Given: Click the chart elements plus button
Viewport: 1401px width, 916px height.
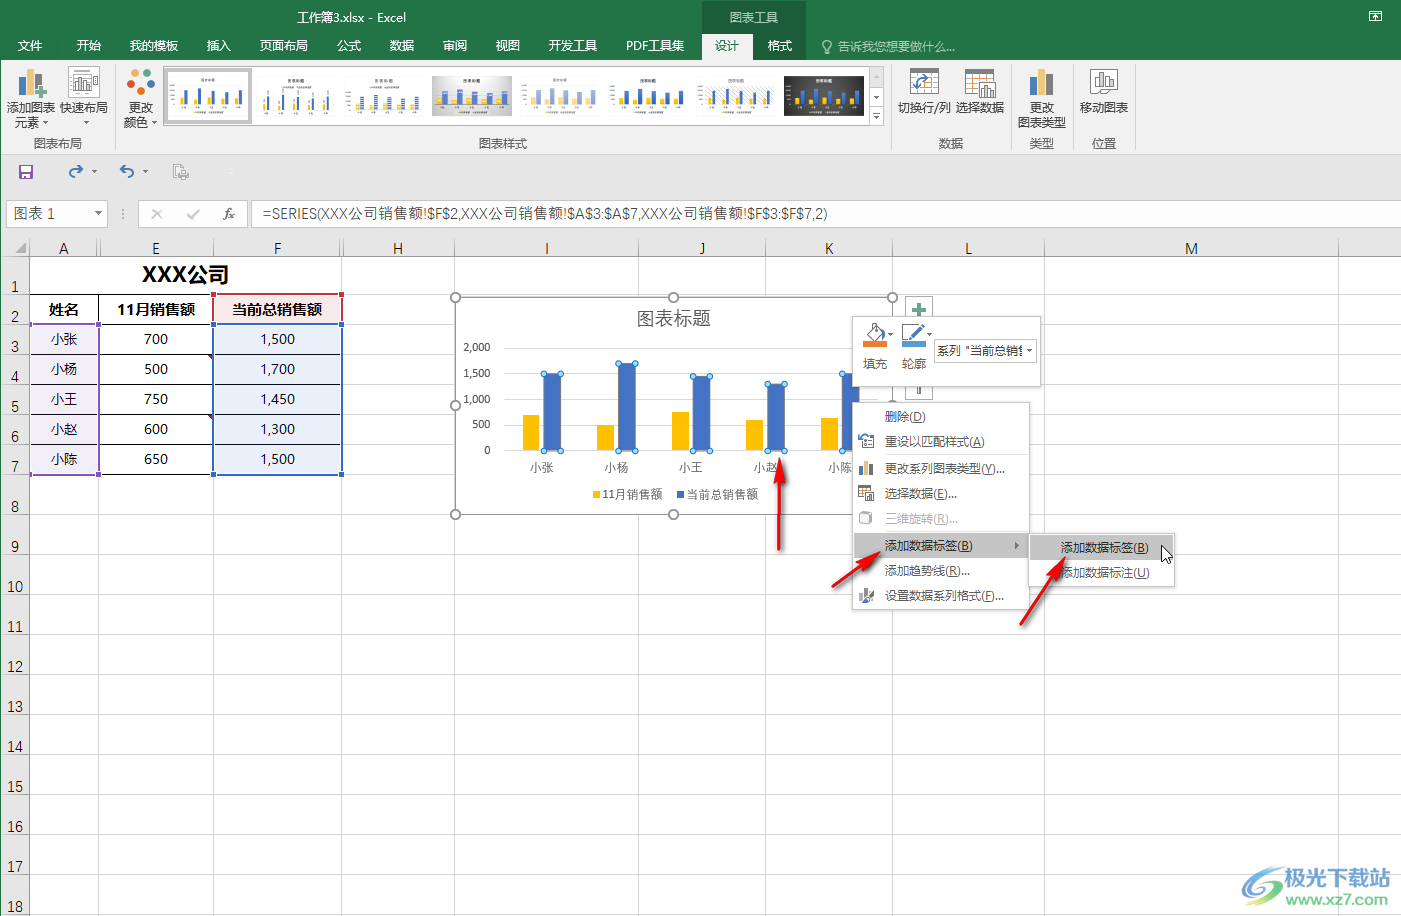Looking at the screenshot, I should click(x=918, y=309).
